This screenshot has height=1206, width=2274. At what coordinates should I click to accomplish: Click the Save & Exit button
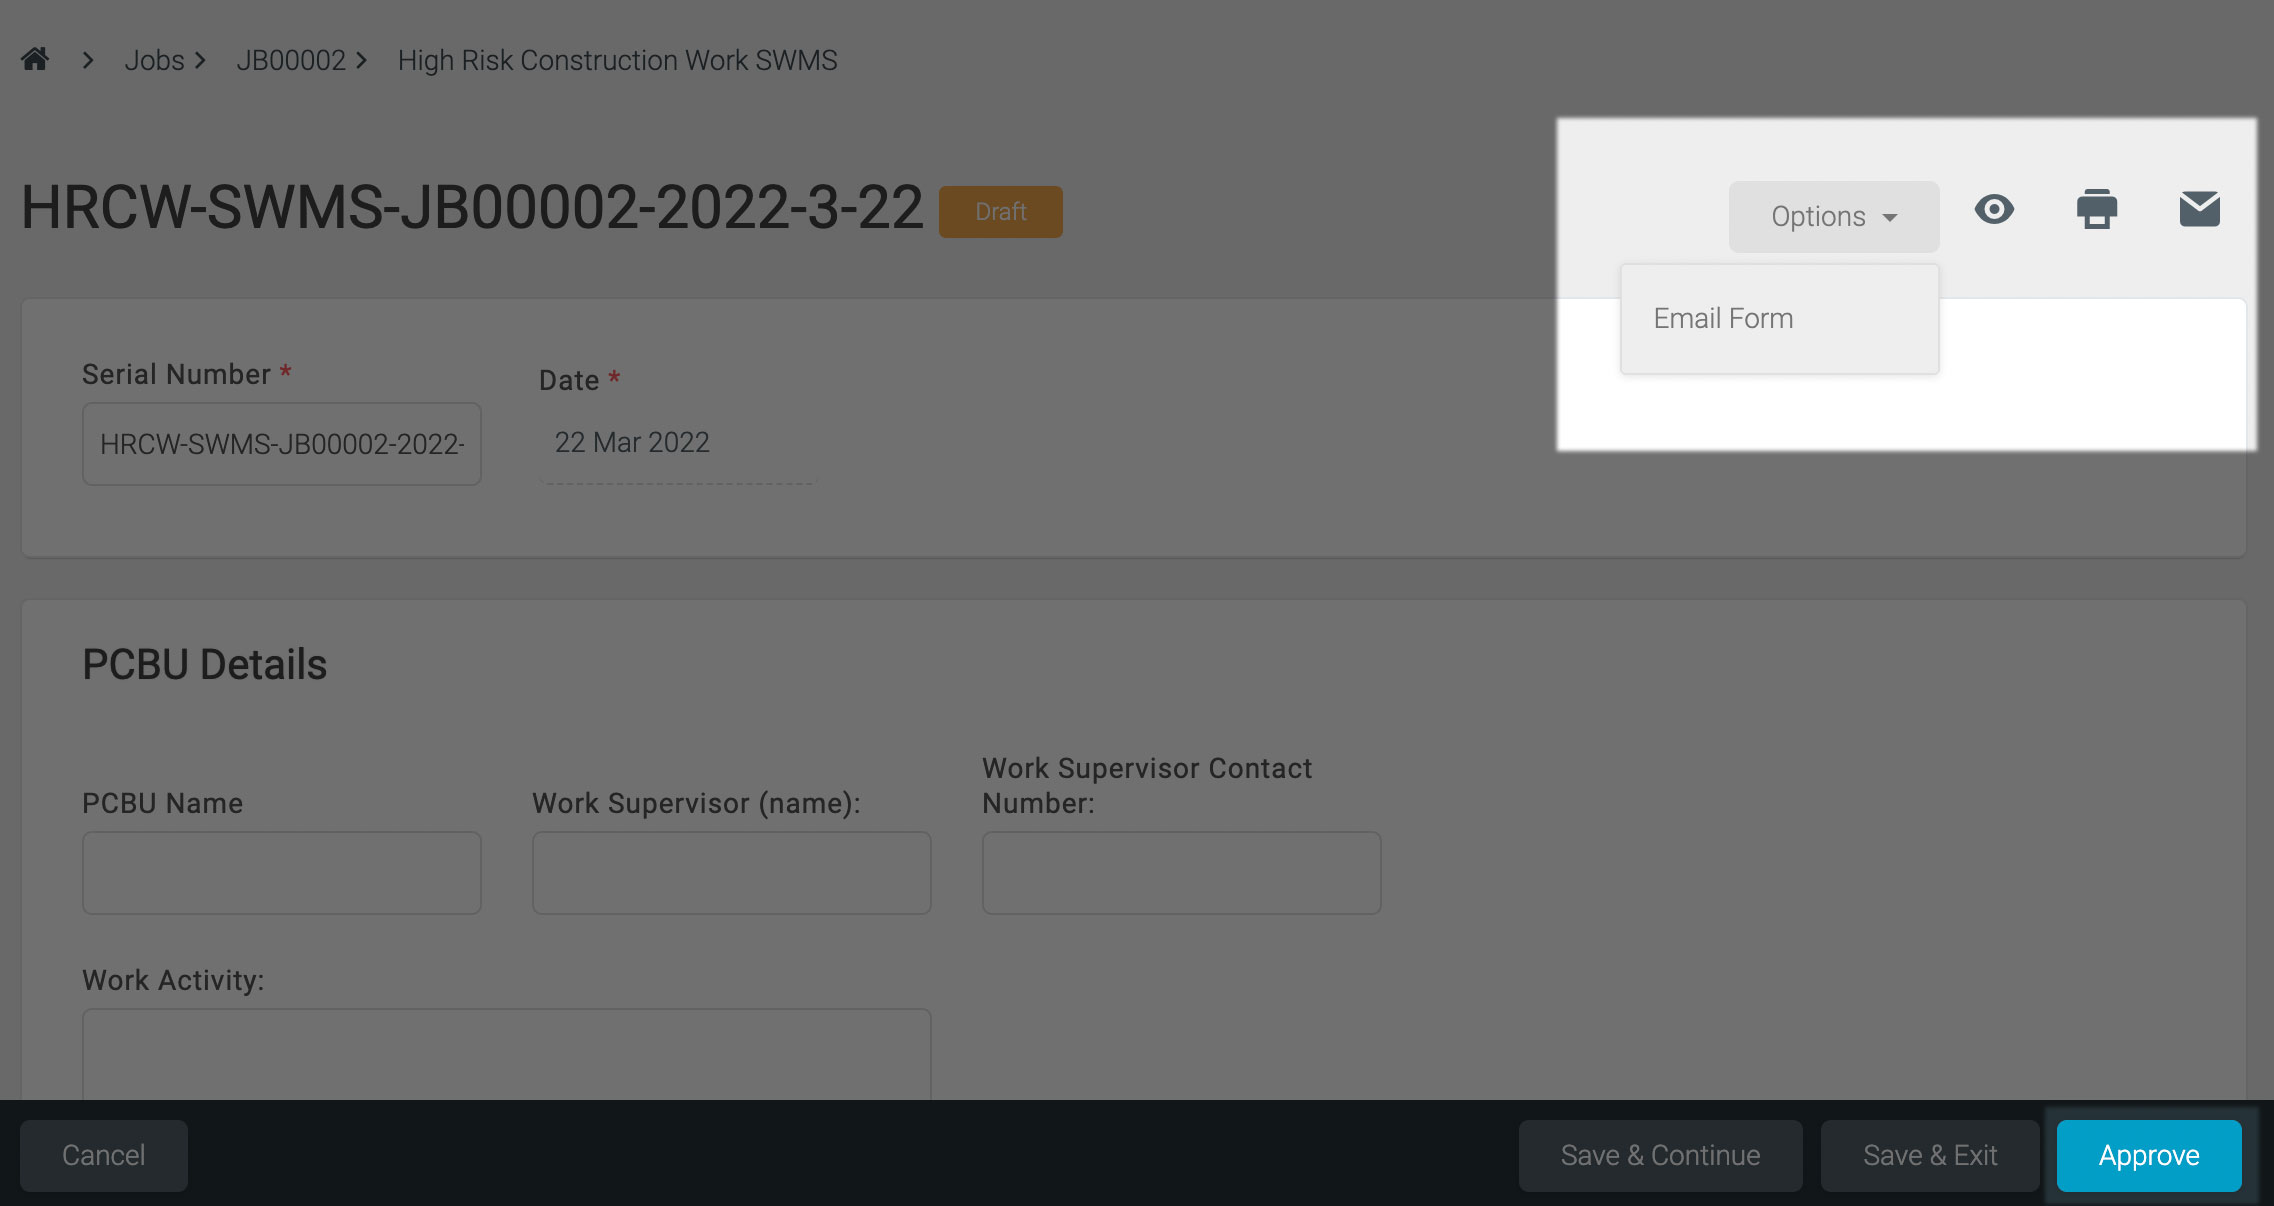tap(1930, 1155)
